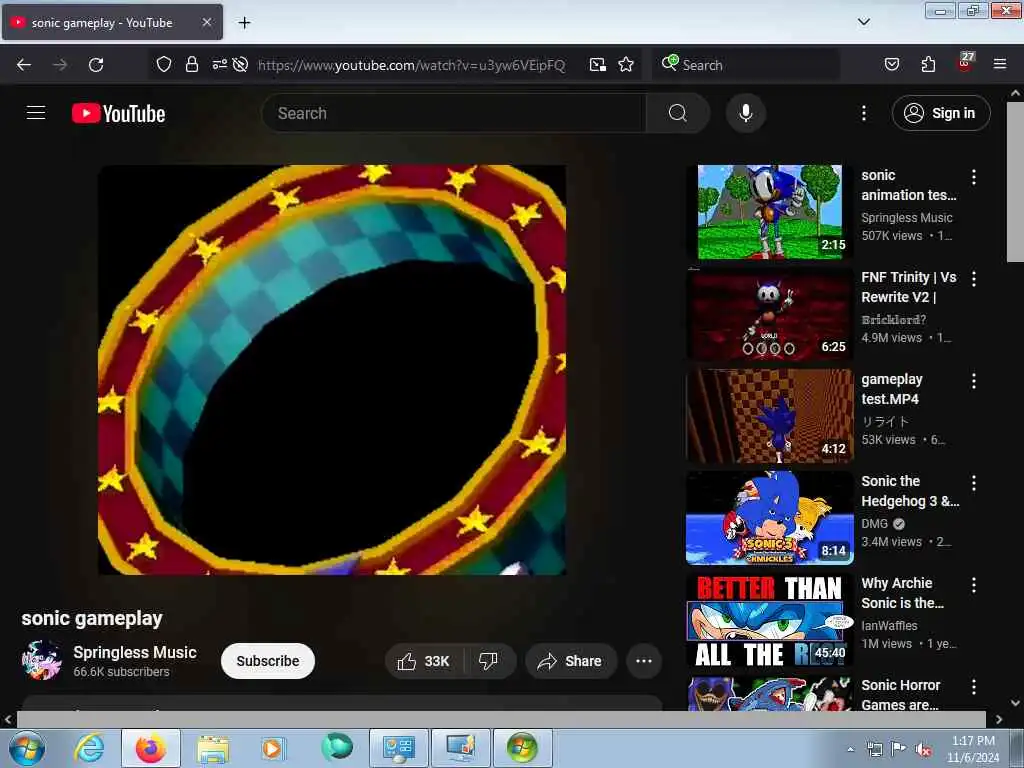1024x768 pixels.
Task: Start voice search with microphone icon
Action: pyautogui.click(x=745, y=113)
